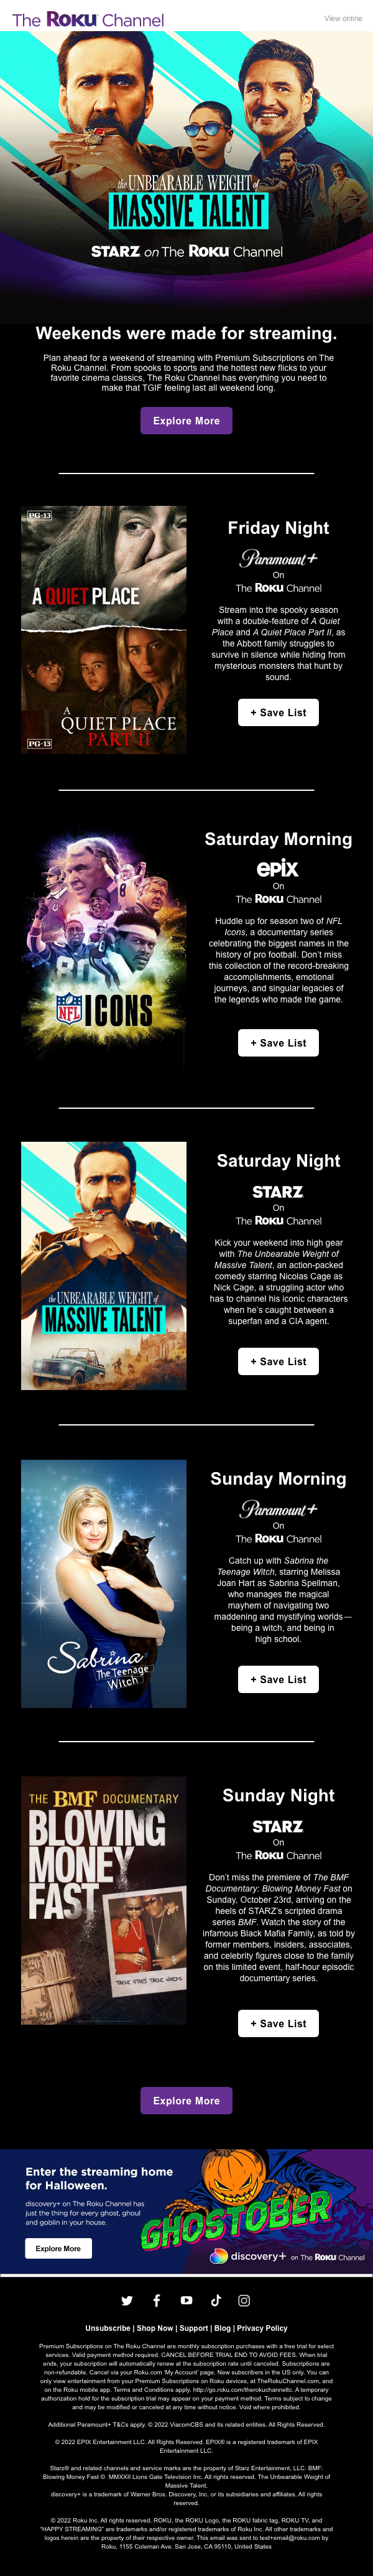Image resolution: width=373 pixels, height=2576 pixels.
Task: Click the epix logo under Saturday Morning
Action: [x=278, y=868]
